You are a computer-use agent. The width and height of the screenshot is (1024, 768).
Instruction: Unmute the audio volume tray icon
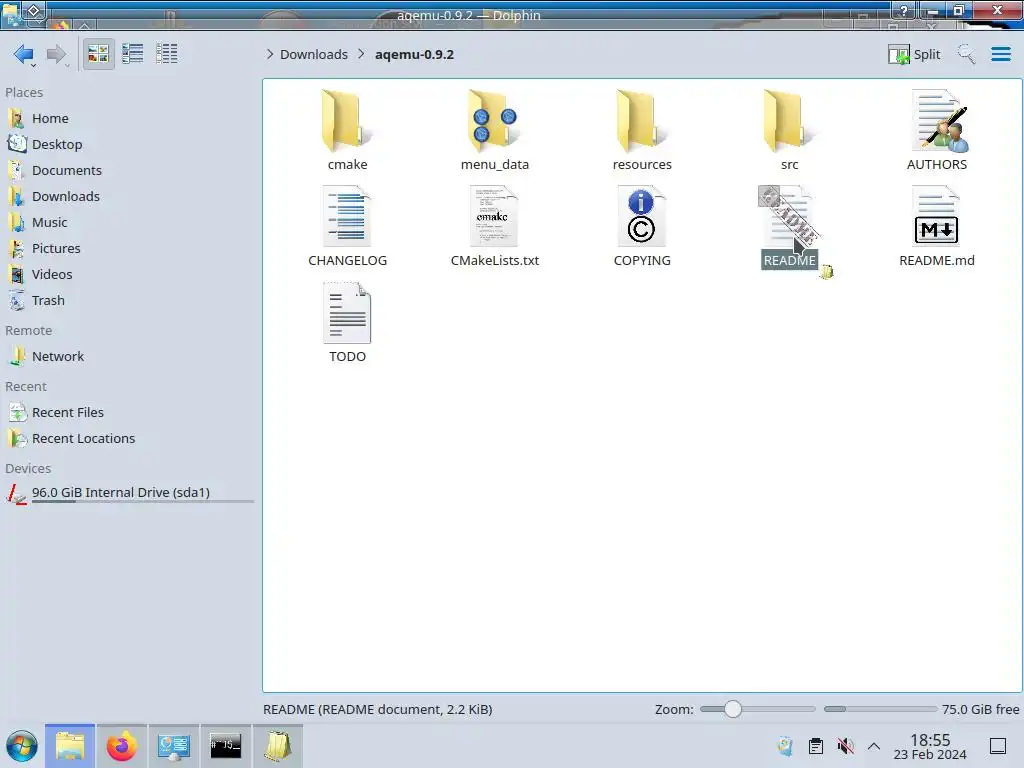845,746
